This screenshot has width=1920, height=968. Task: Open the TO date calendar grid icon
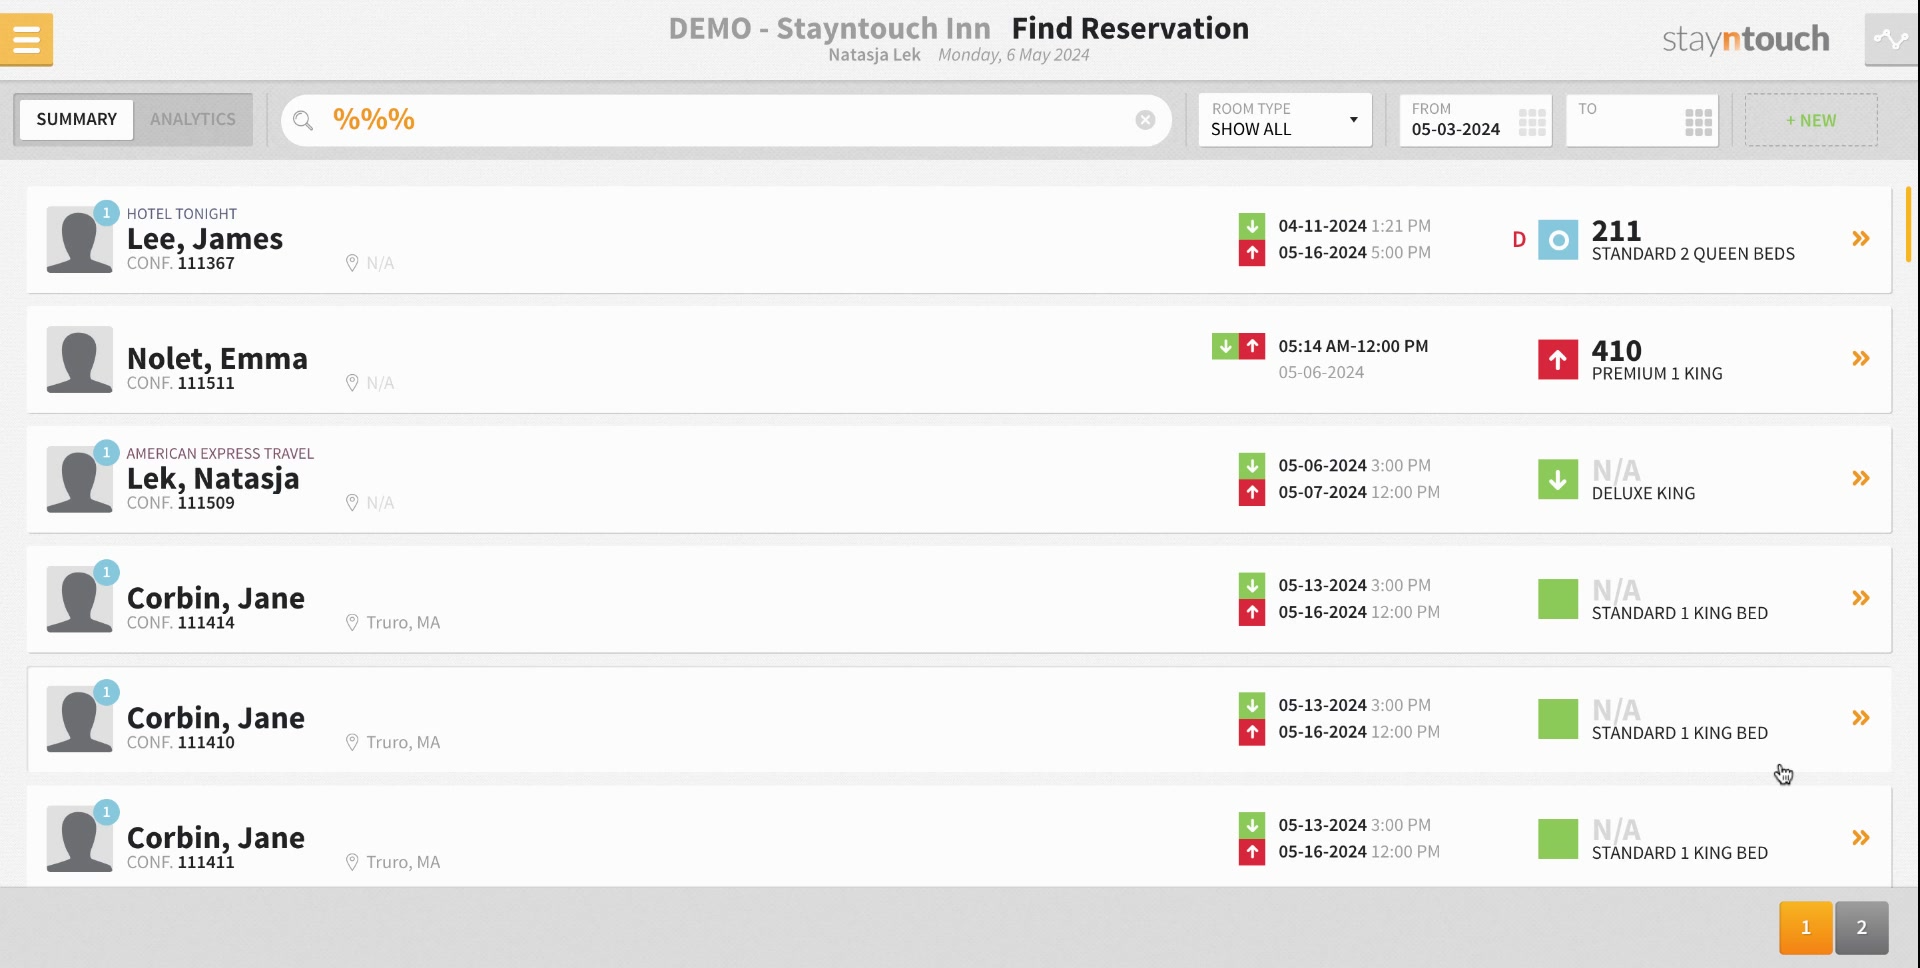tap(1698, 122)
